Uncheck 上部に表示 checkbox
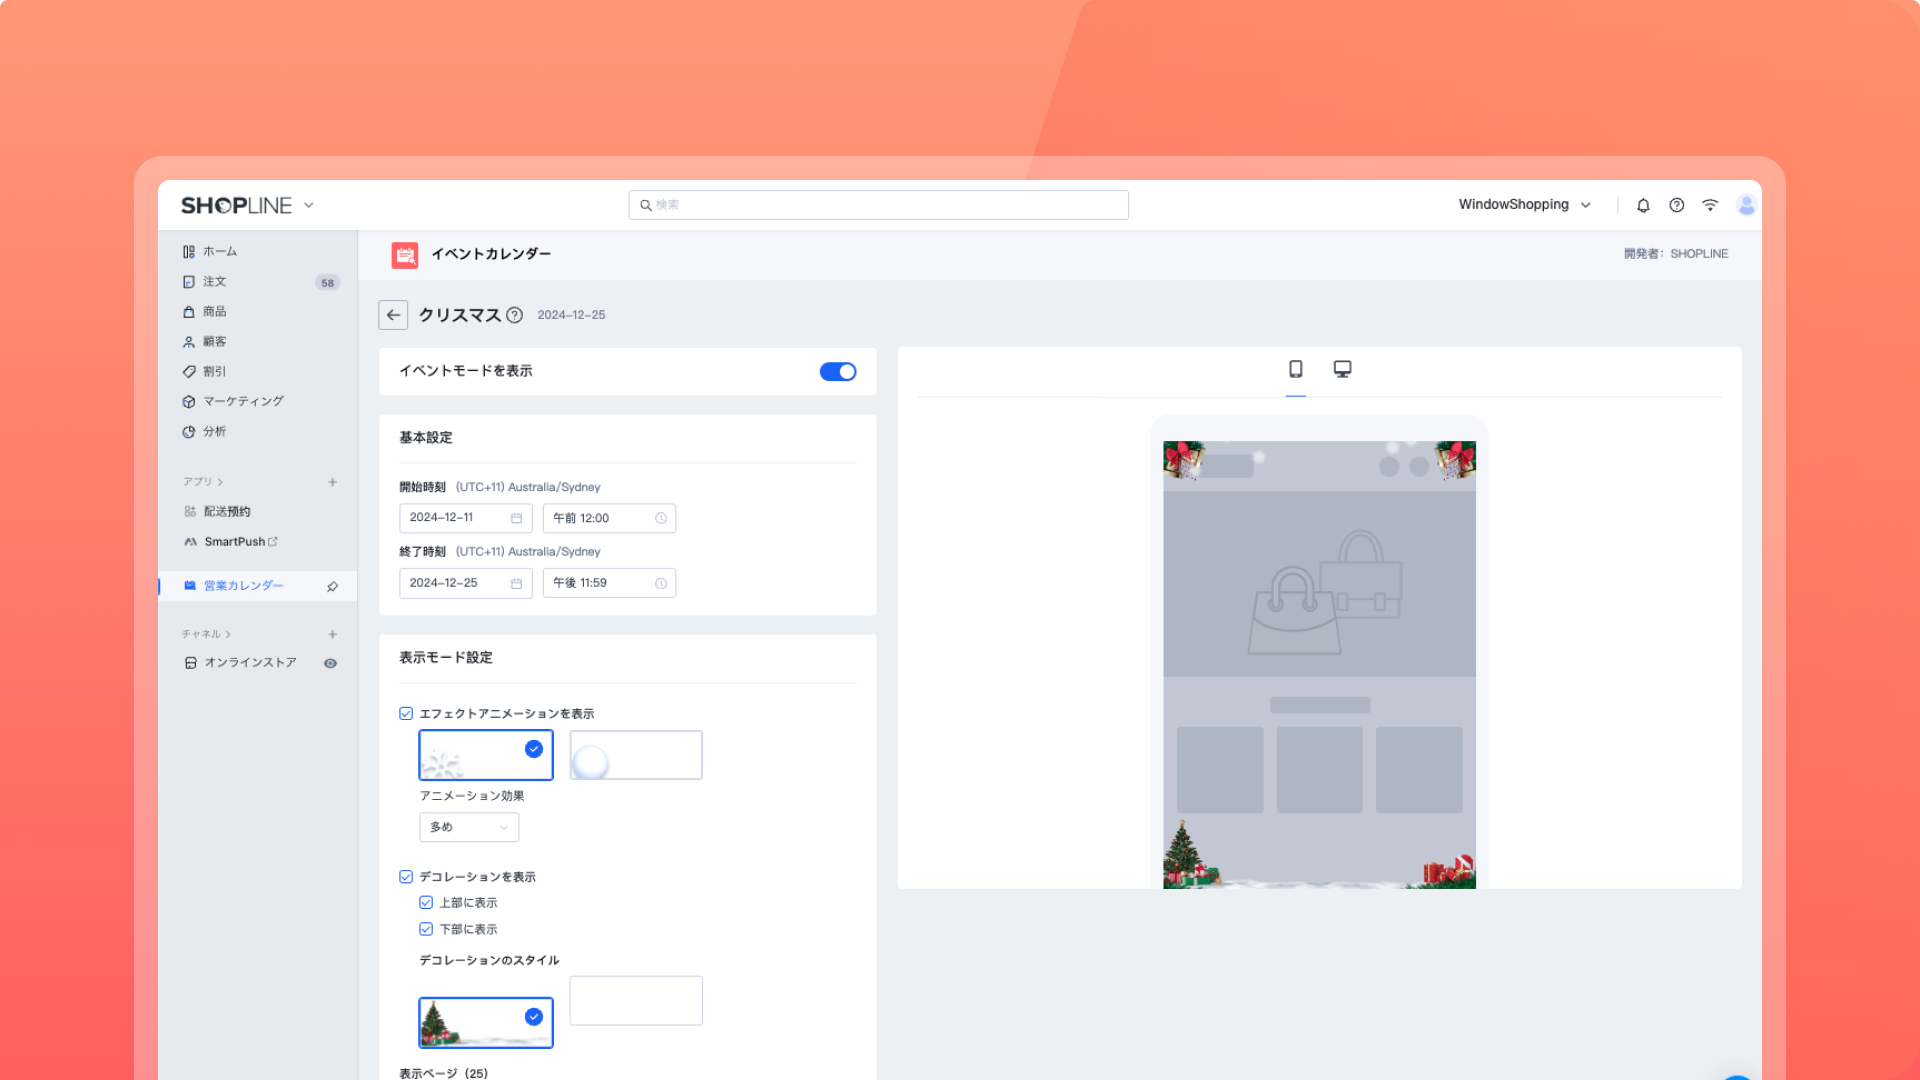Image resolution: width=1920 pixels, height=1080 pixels. point(426,902)
